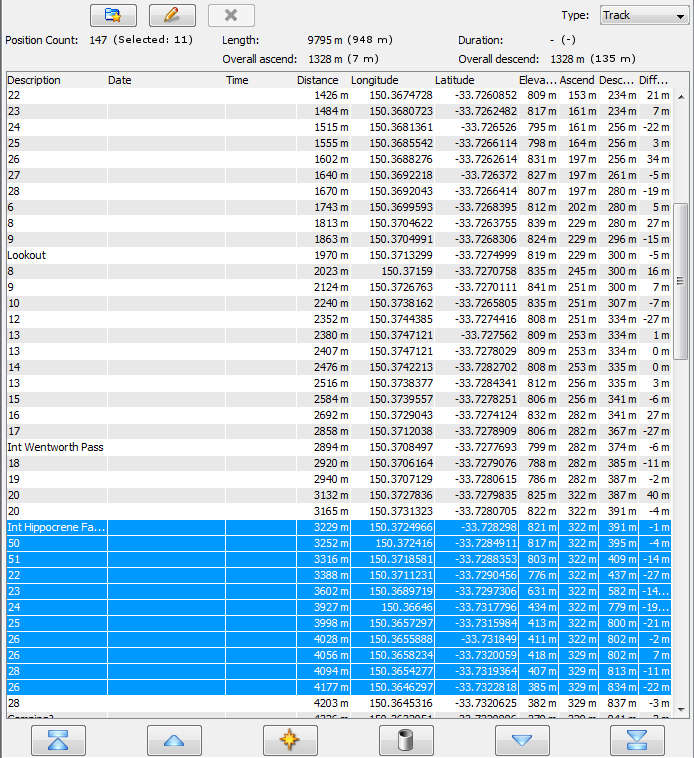
Task: Click the scrollbar down arrow
Action: [x=682, y=710]
